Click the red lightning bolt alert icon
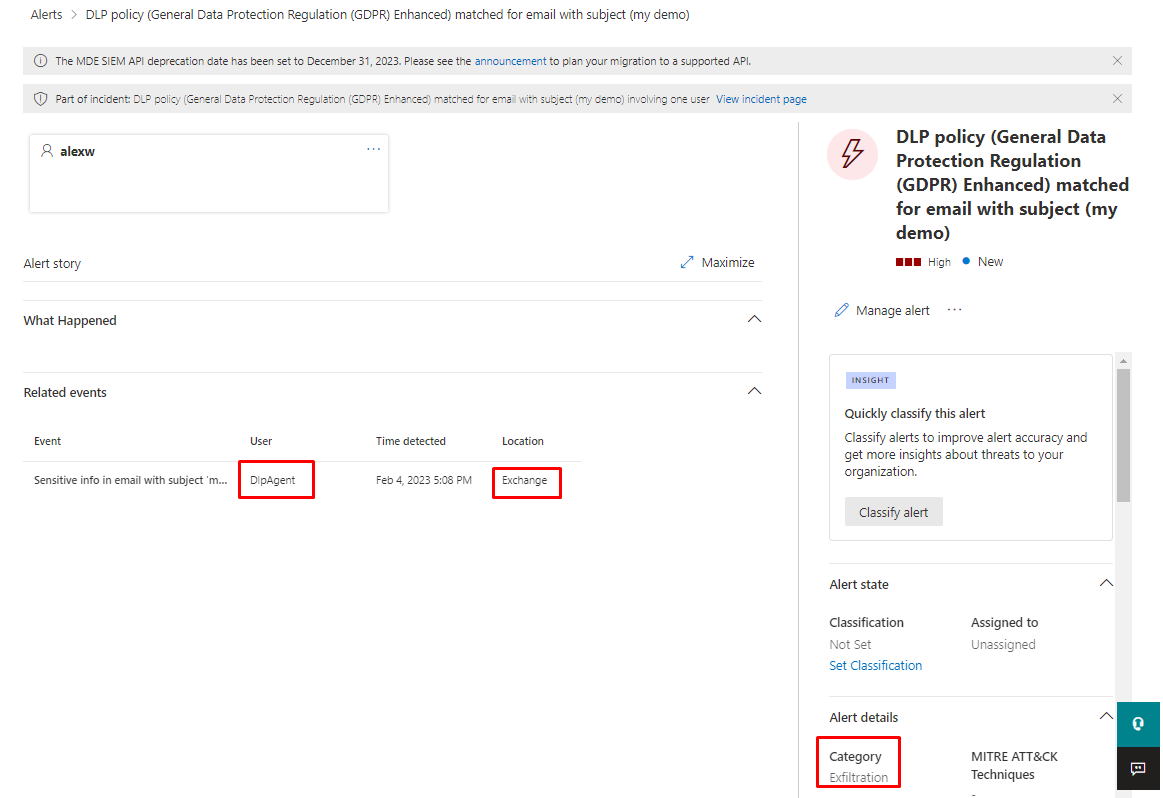The width and height of the screenshot is (1163, 798). pyautogui.click(x=852, y=154)
